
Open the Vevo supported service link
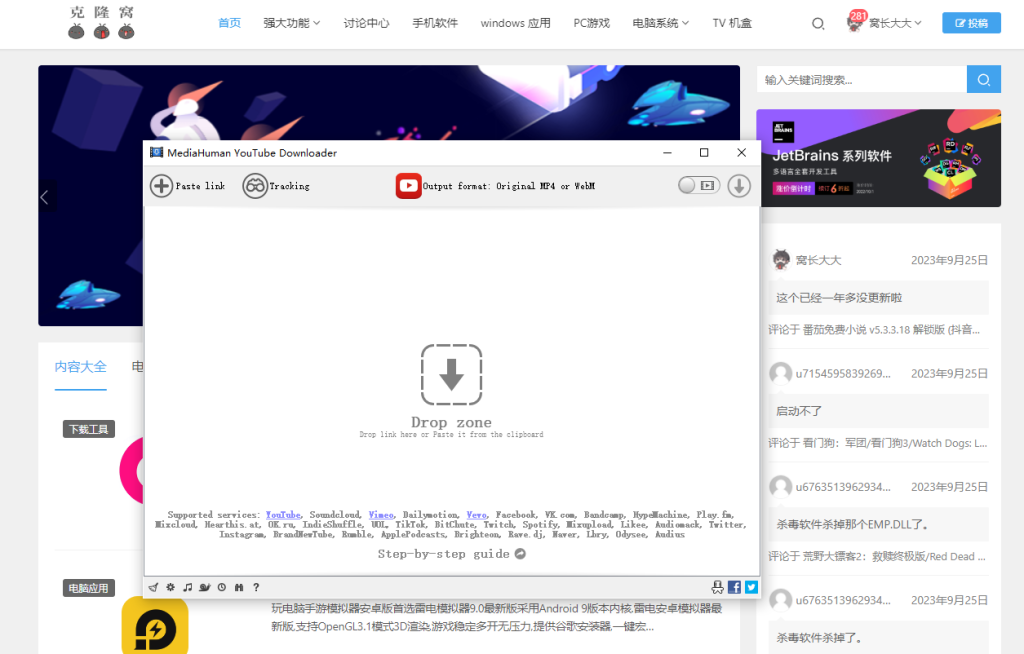477,515
